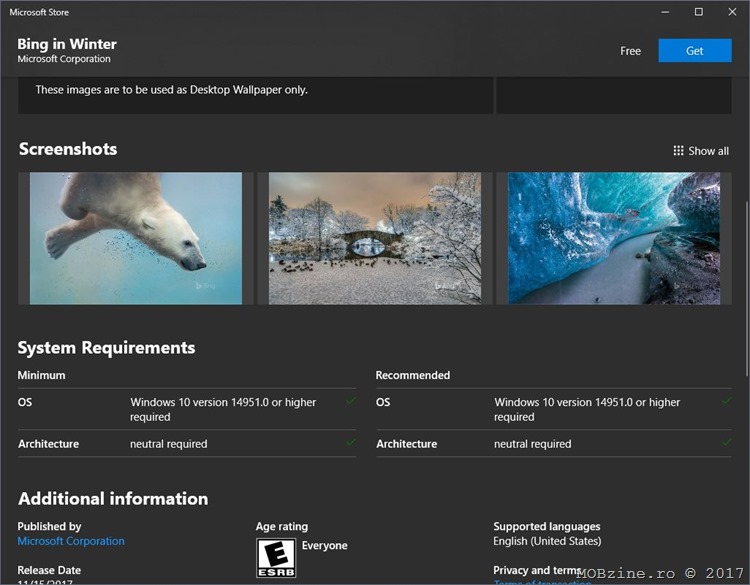The image size is (750, 585).
Task: Open the snowy bridge screenshot thumbnail
Action: [375, 238]
